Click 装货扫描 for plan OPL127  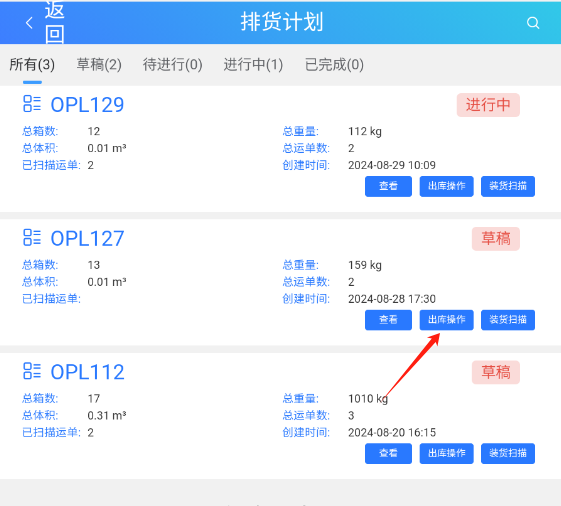(508, 320)
